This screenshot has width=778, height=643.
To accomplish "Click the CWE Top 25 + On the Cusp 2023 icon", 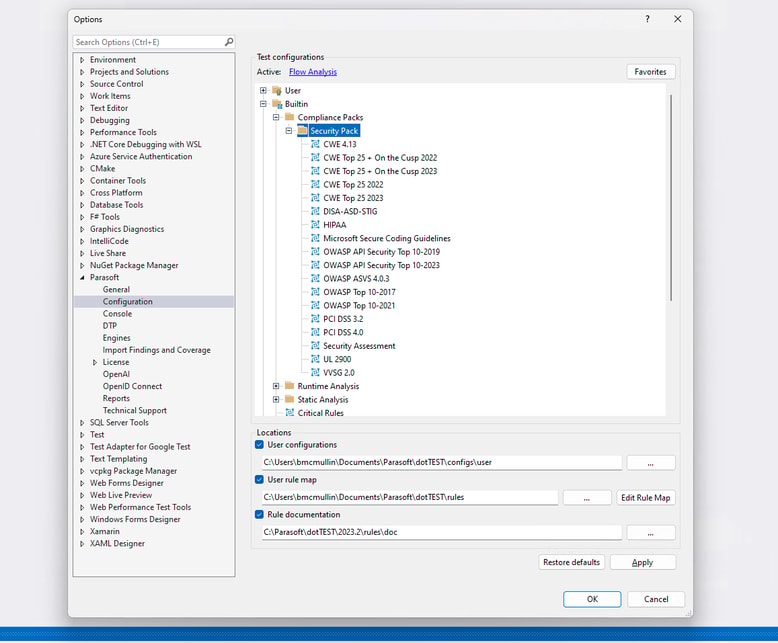I will pos(315,171).
